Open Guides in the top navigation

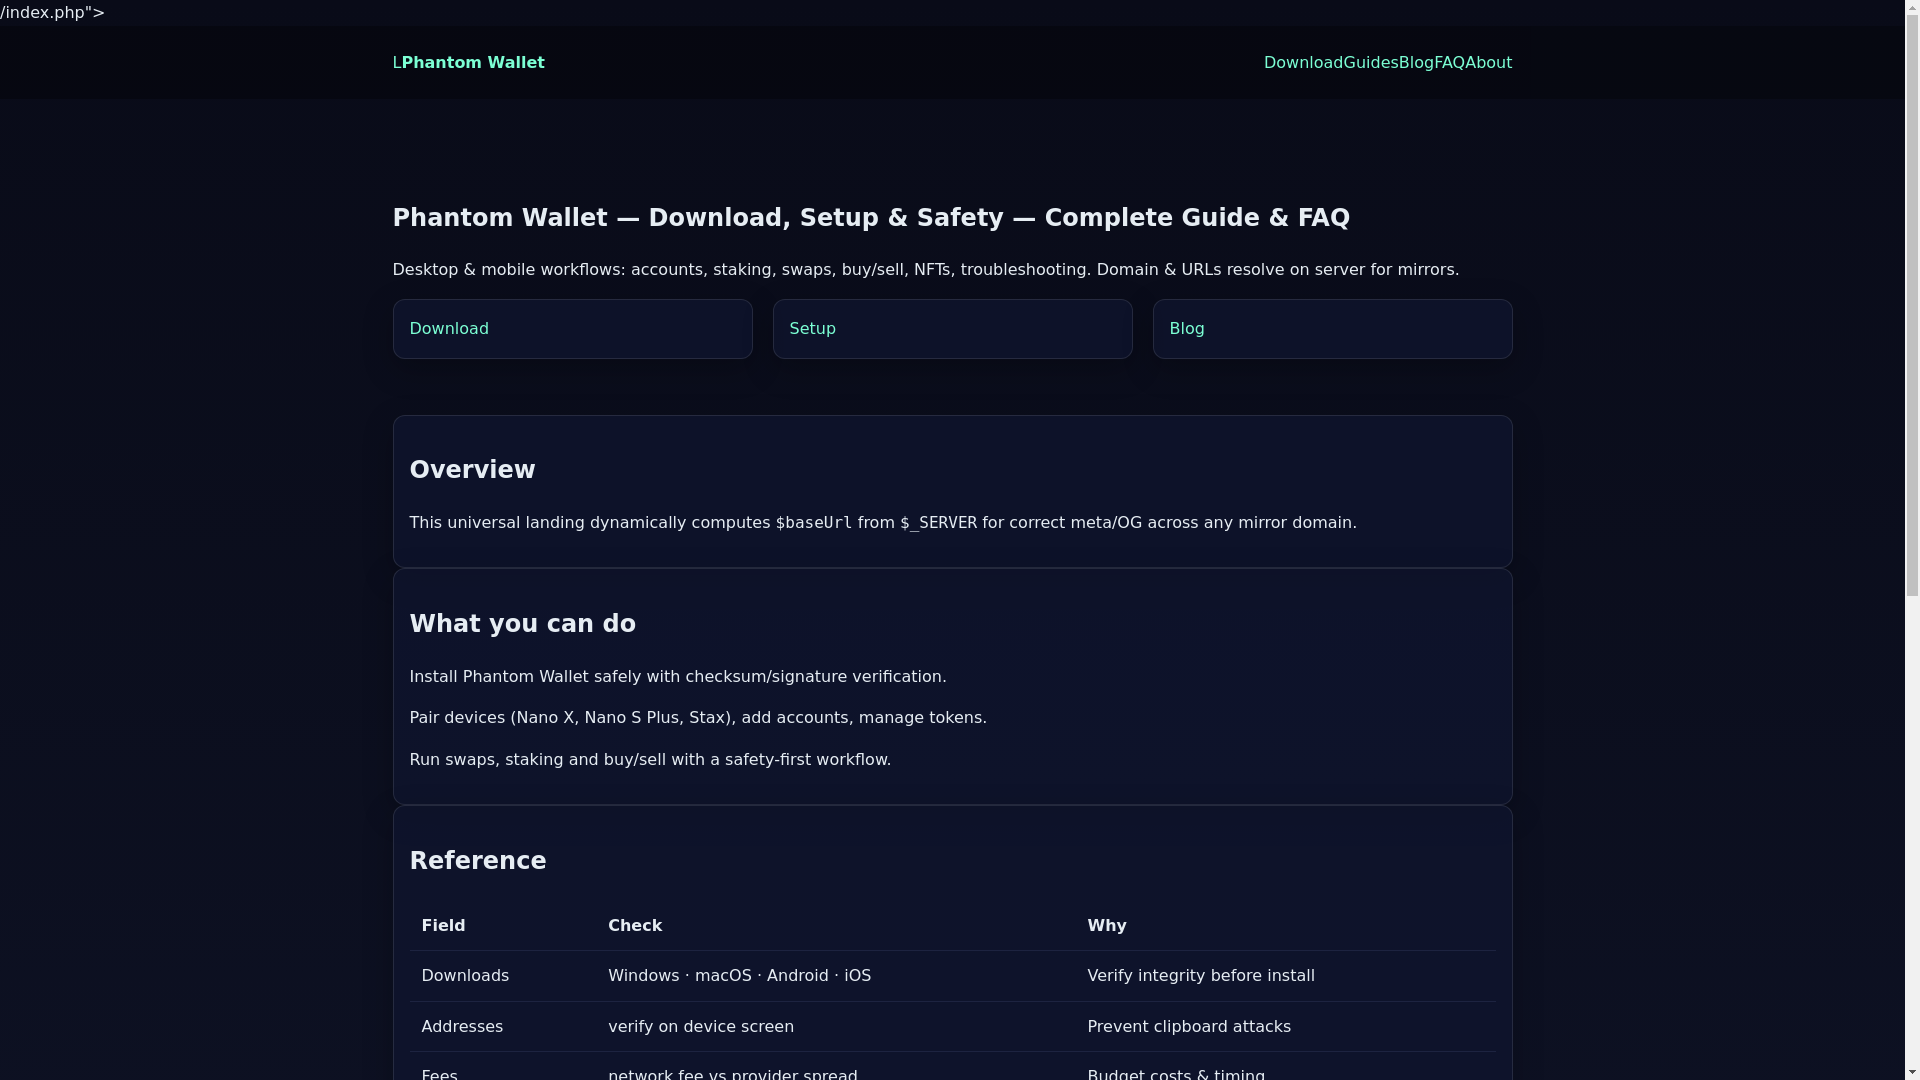(x=1371, y=62)
